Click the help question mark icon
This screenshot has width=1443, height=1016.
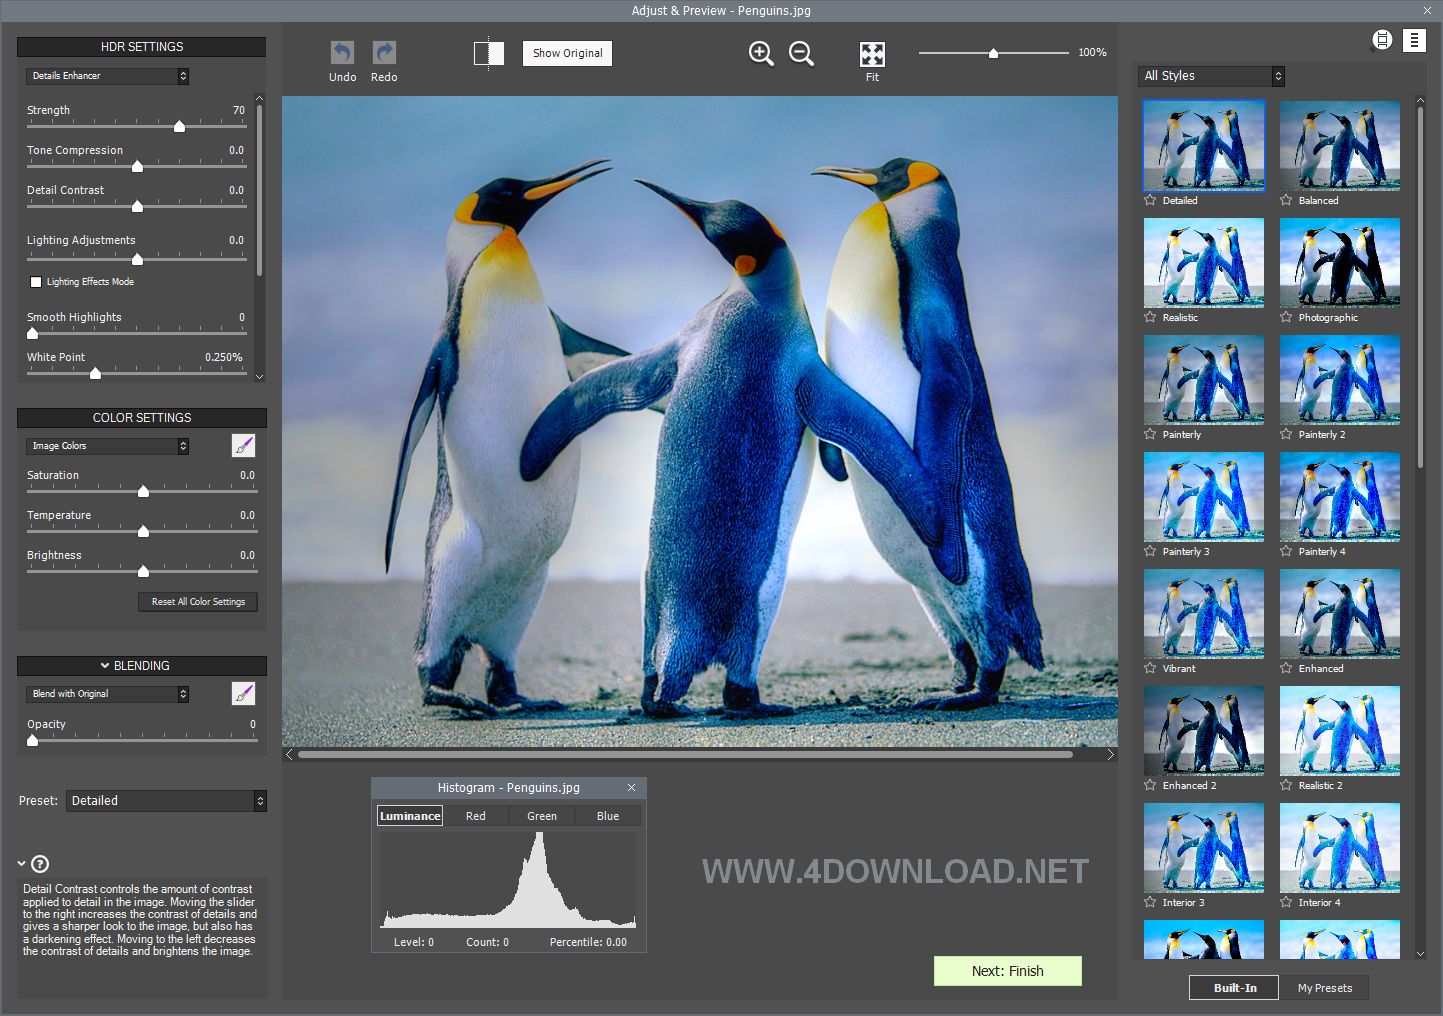[x=40, y=864]
